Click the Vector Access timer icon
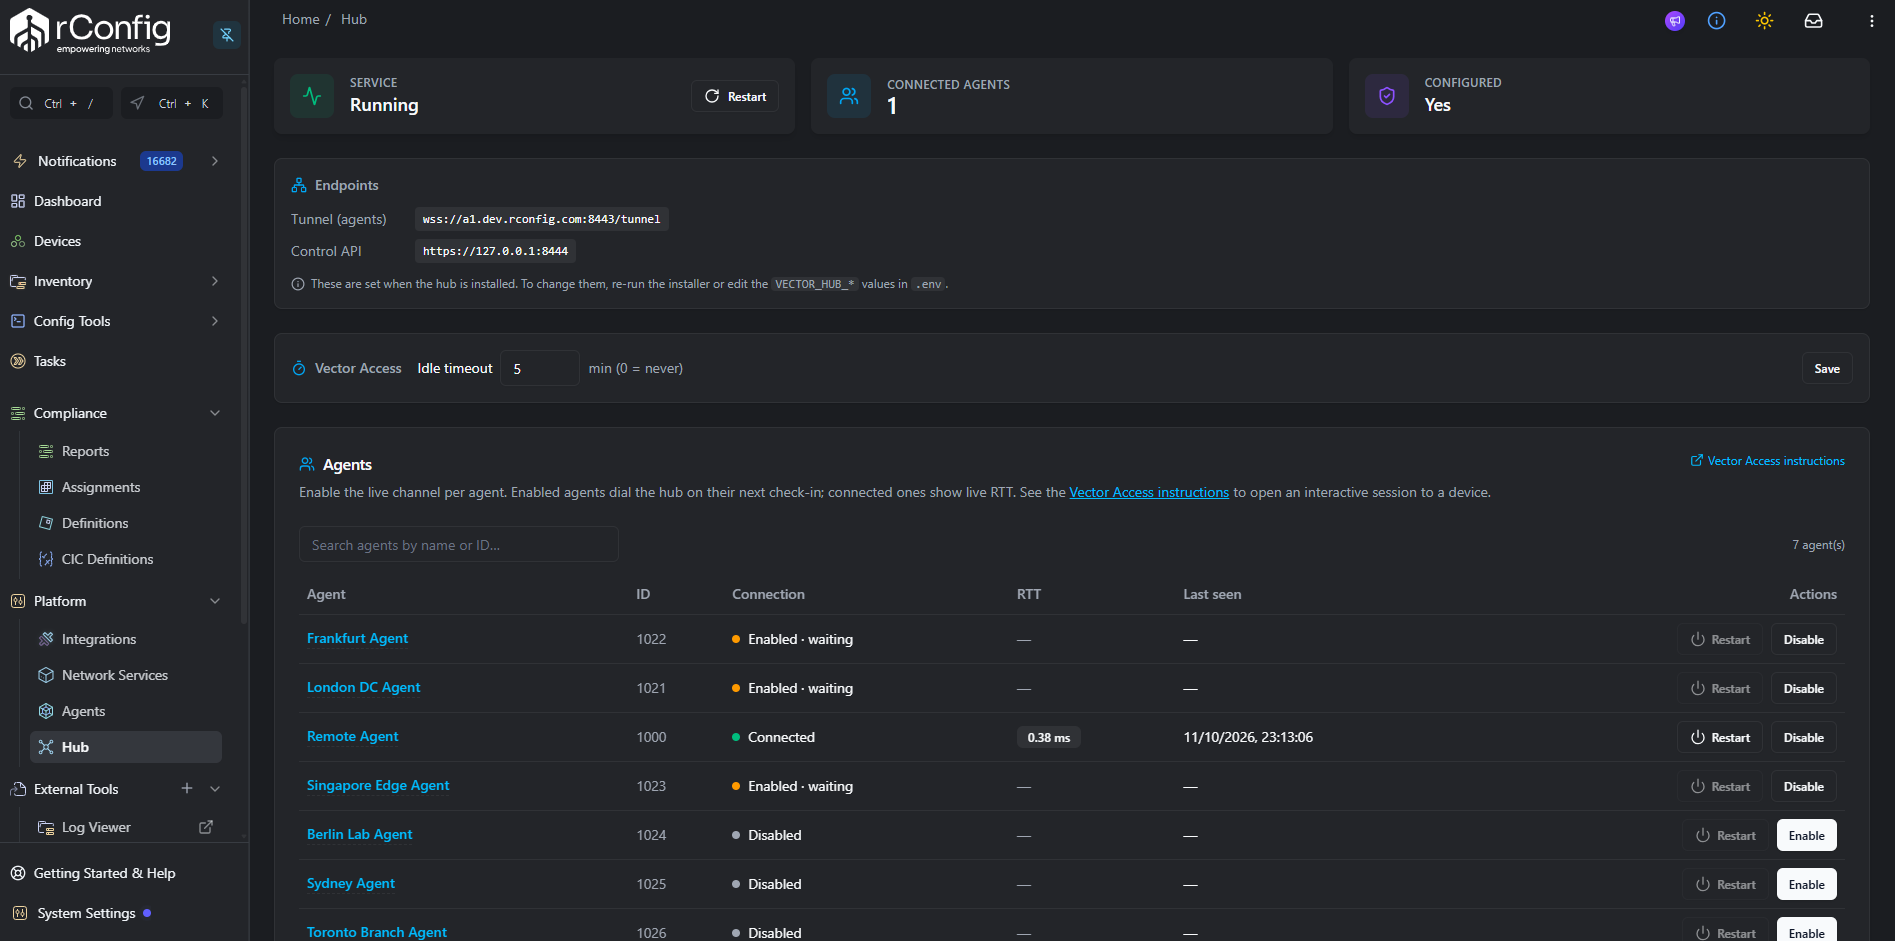The width and height of the screenshot is (1895, 941). point(299,368)
